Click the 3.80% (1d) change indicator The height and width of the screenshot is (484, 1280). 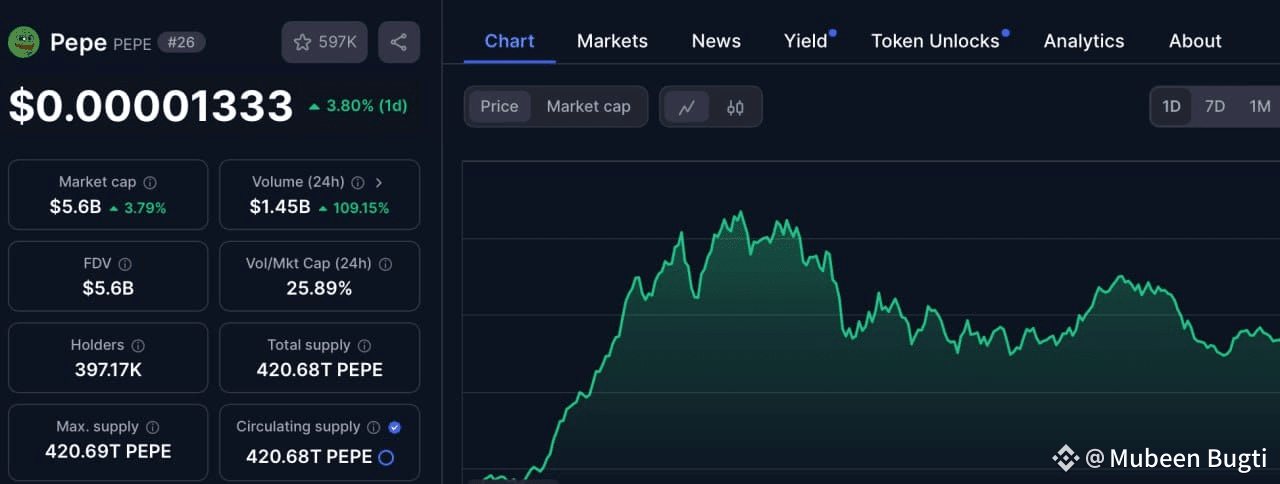358,105
